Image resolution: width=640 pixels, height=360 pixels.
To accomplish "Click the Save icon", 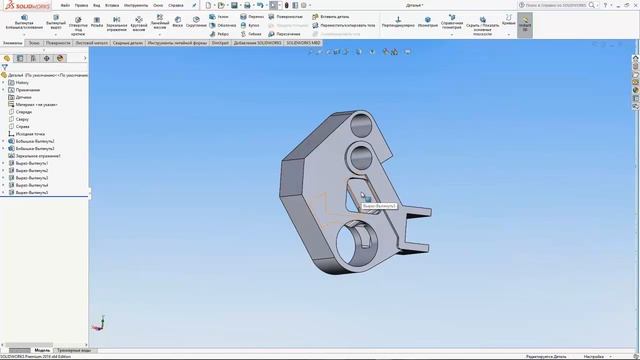I will tap(234, 5).
